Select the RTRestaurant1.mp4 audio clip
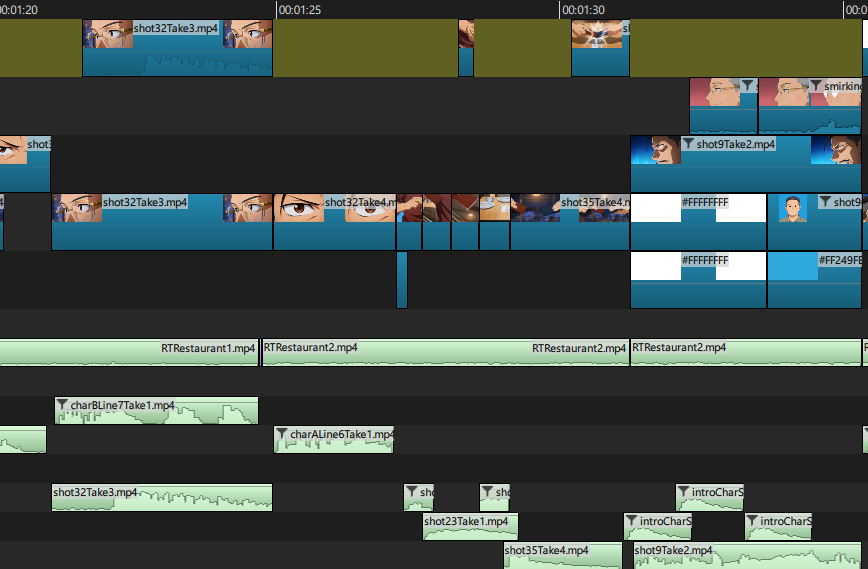868x569 pixels. pyautogui.click(x=128, y=353)
